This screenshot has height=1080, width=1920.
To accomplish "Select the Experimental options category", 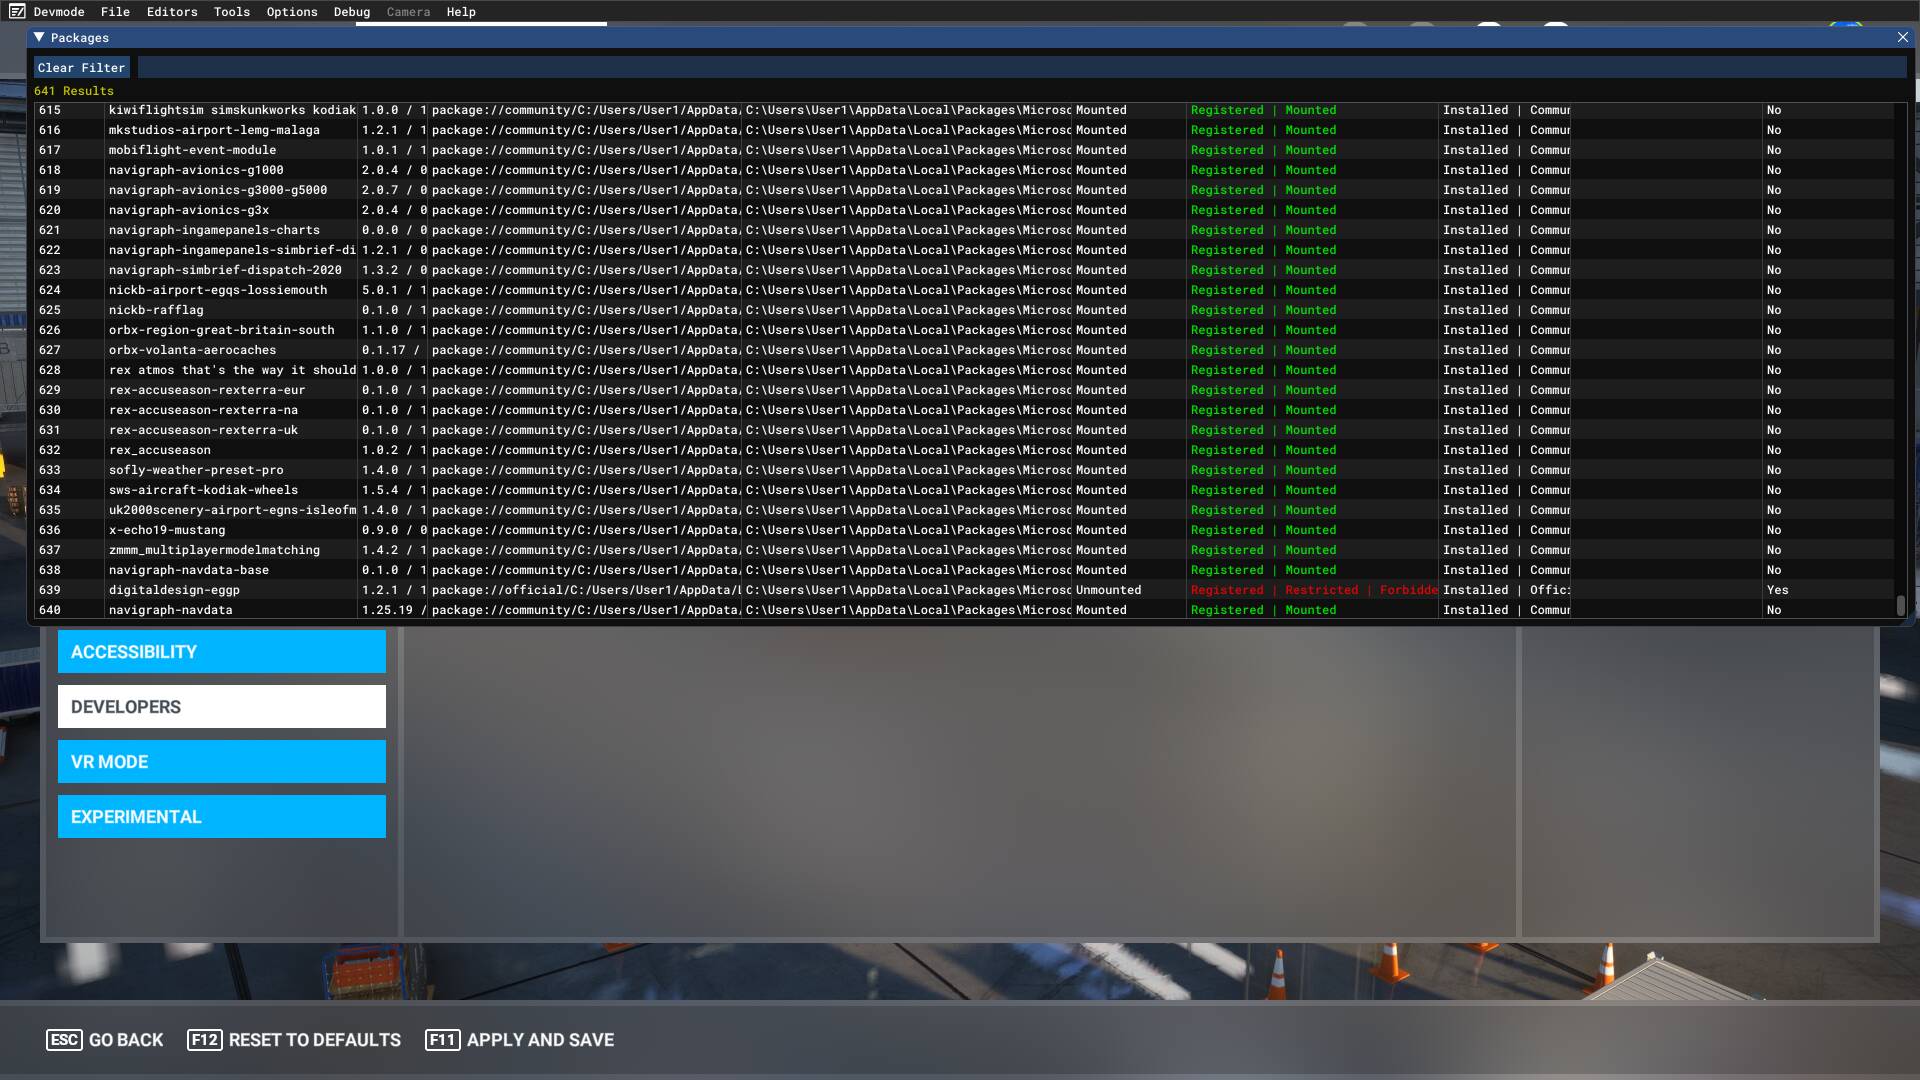I will 221,817.
